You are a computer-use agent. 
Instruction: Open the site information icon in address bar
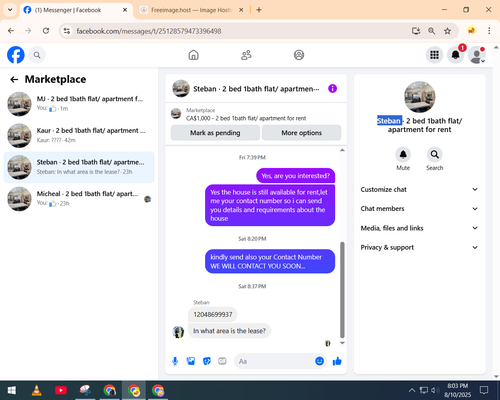tap(67, 31)
